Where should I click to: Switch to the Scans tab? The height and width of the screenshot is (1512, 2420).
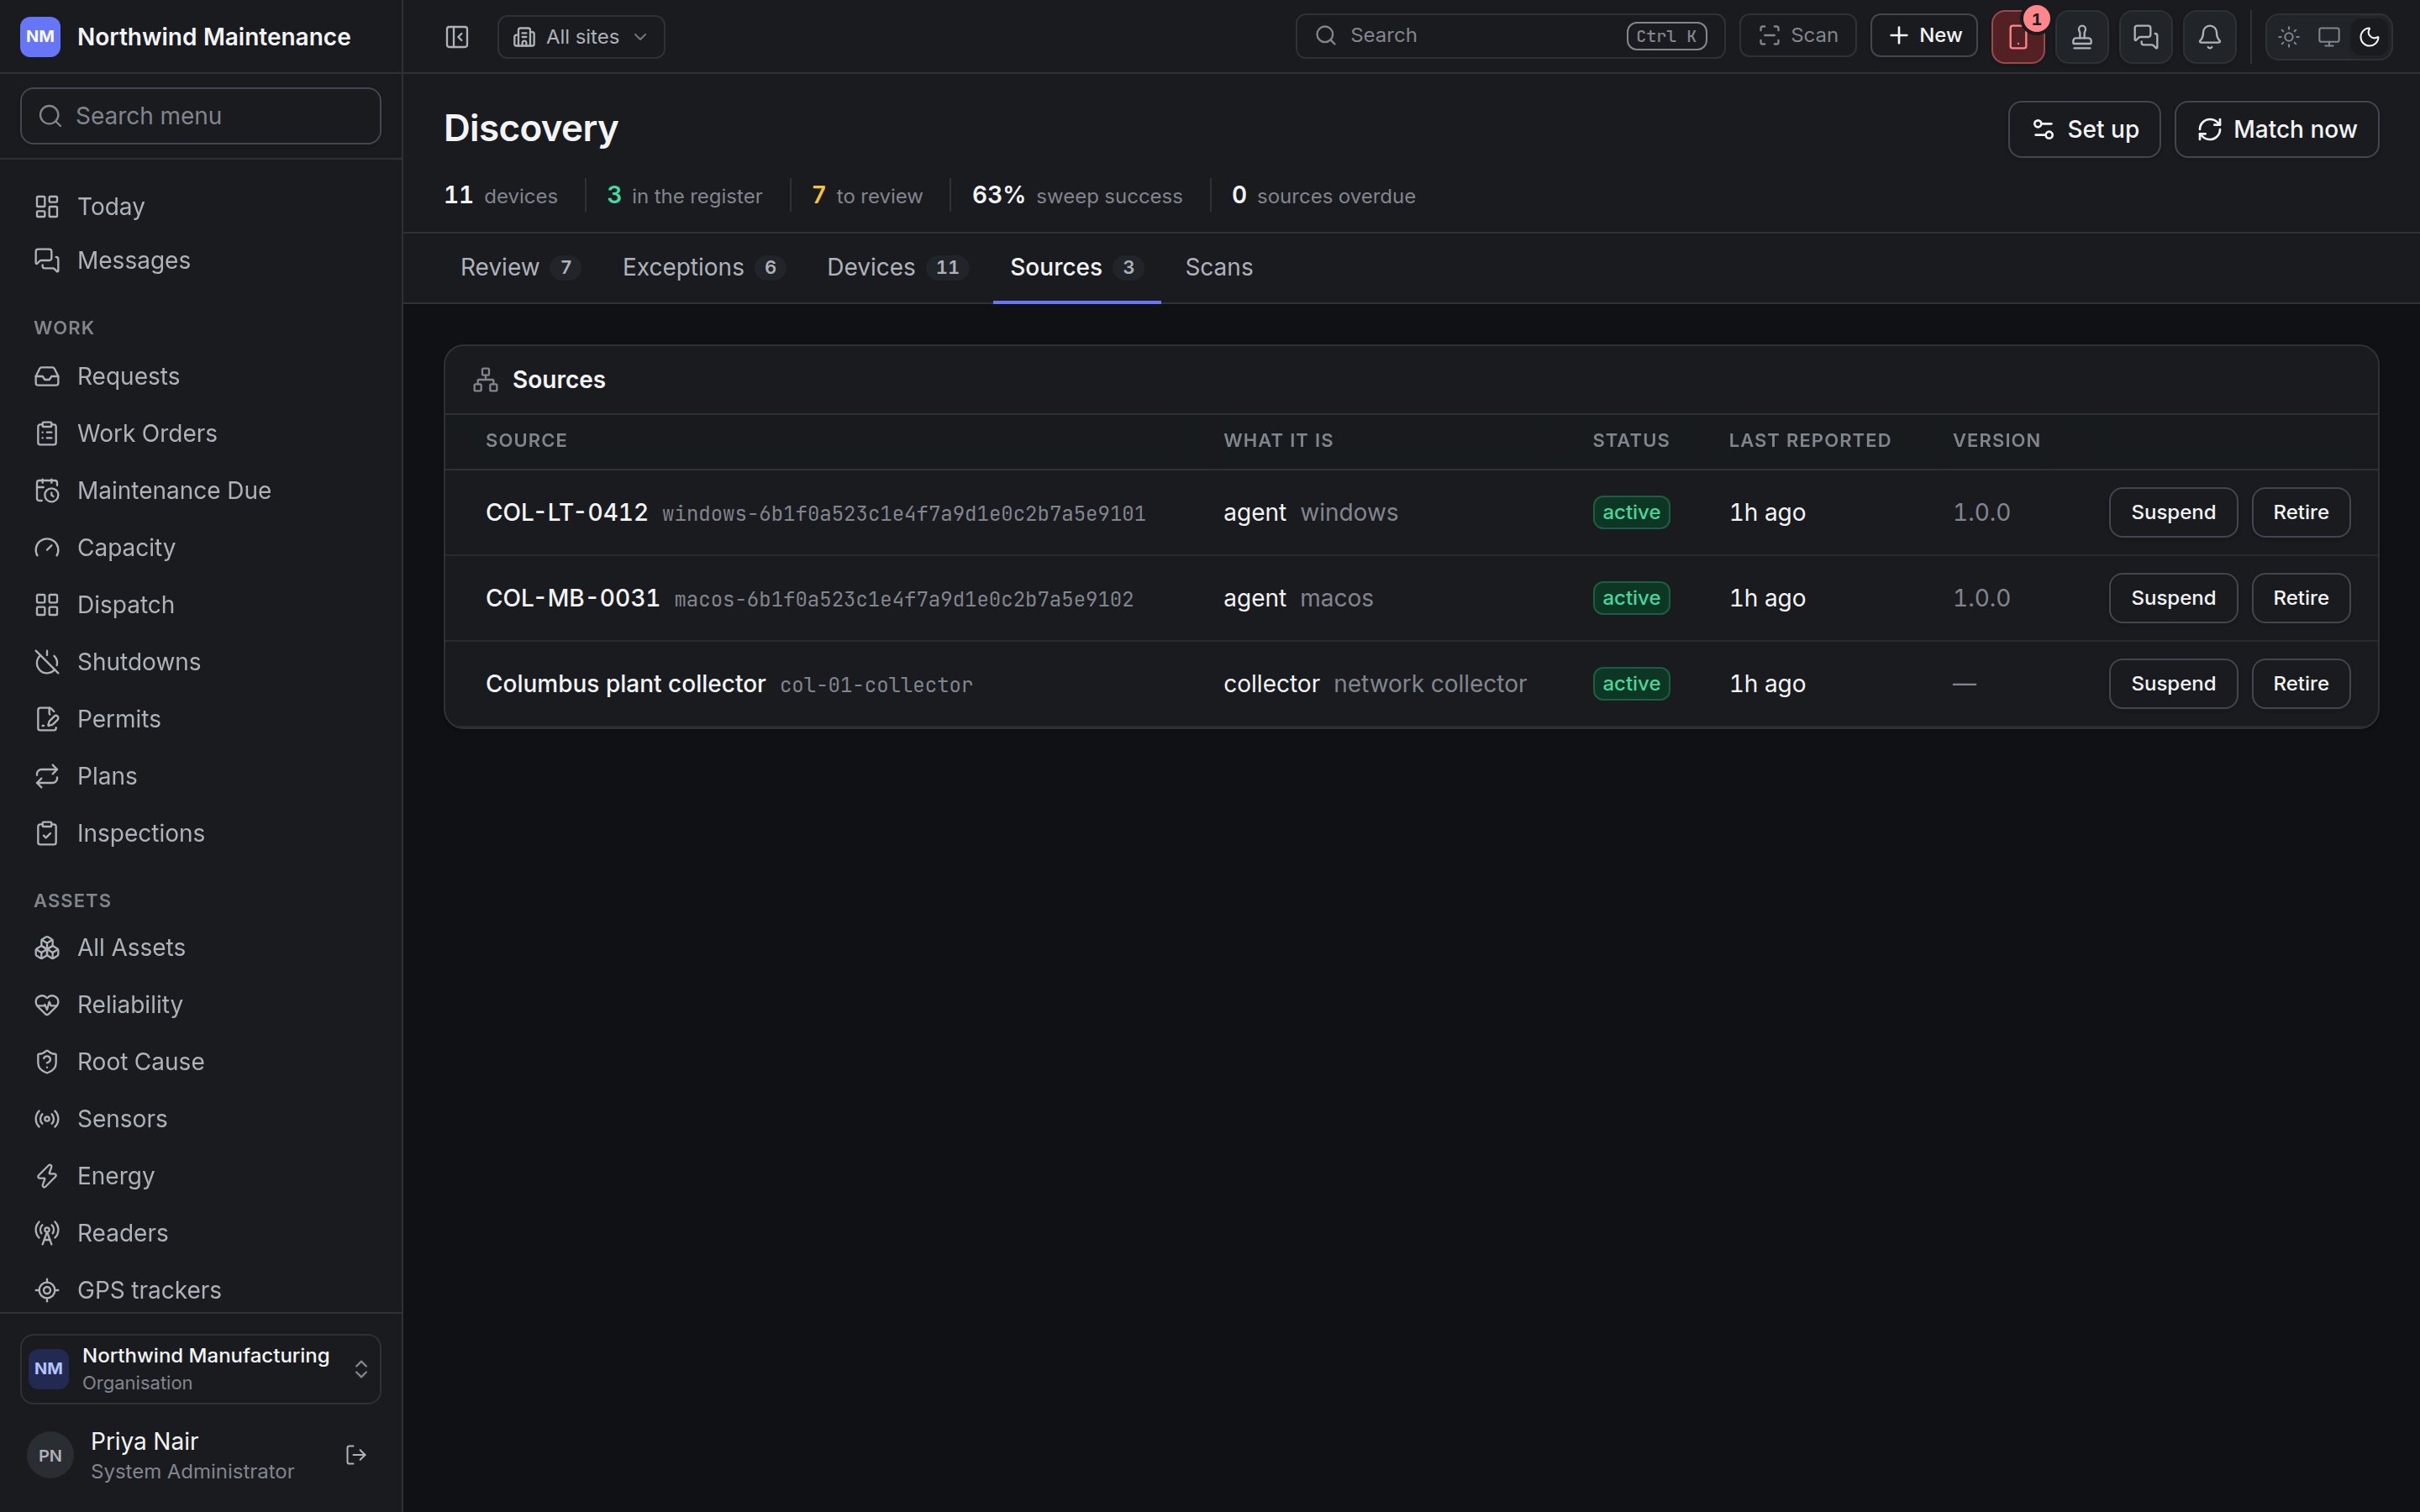coord(1219,267)
